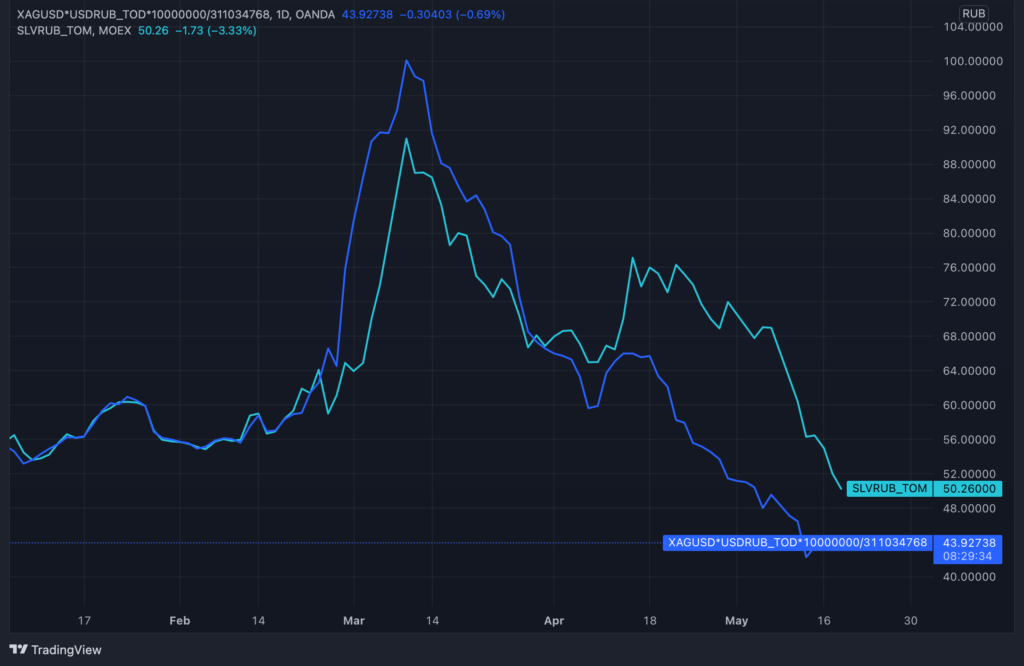Click the 08:29:34 countdown timer
This screenshot has width=1024, height=666.
coord(967,556)
